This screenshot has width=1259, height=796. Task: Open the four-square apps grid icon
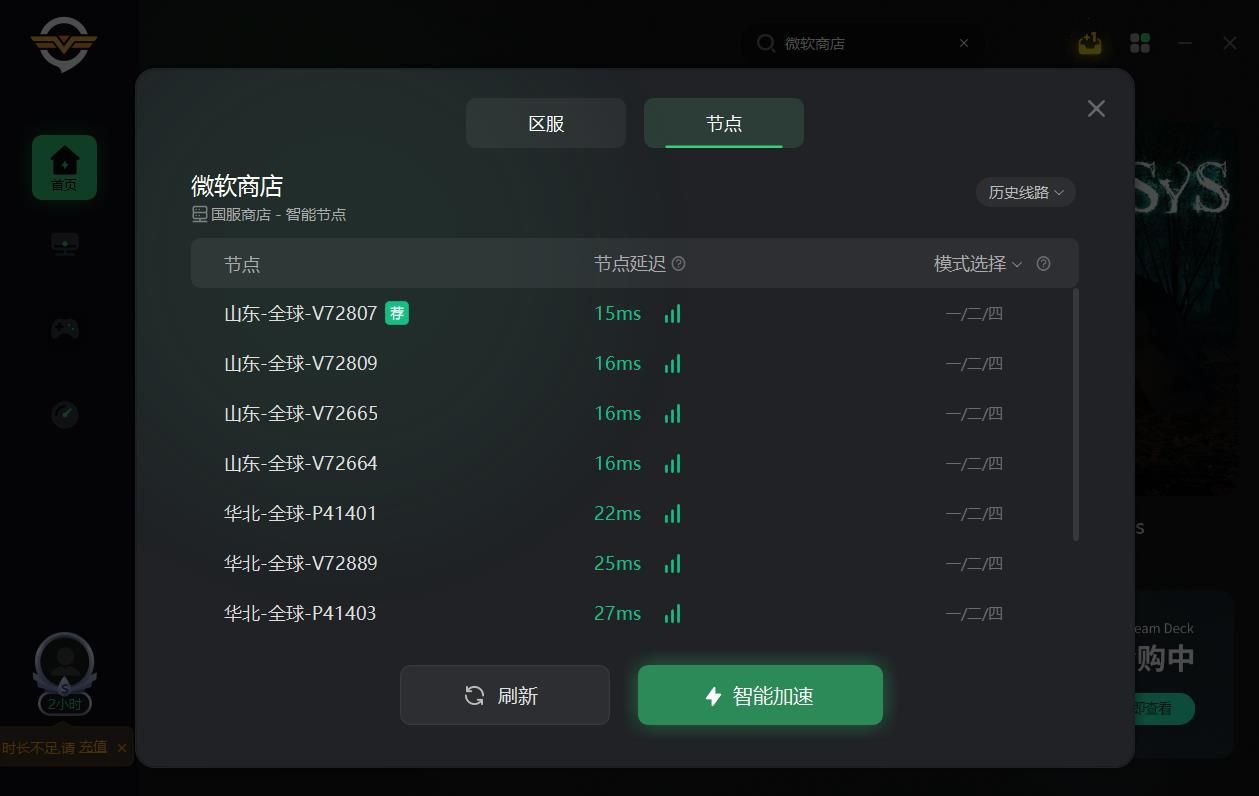pyautogui.click(x=1140, y=43)
